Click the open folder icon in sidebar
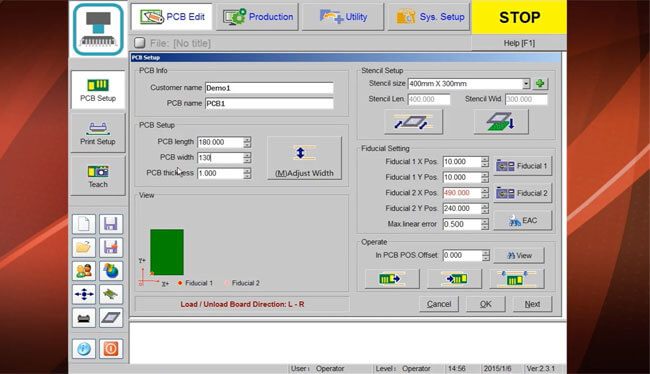 point(84,248)
